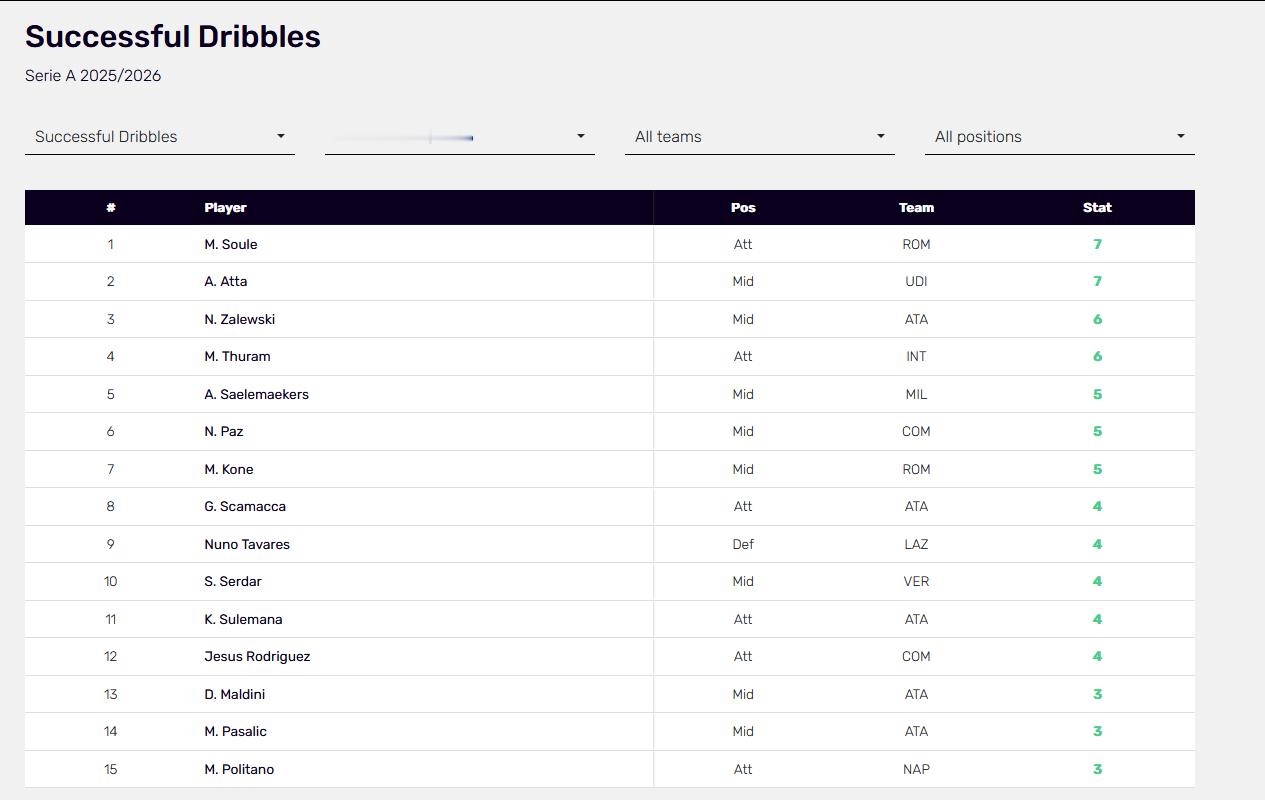
Task: Open the All positions filter dropdown
Action: point(1060,137)
